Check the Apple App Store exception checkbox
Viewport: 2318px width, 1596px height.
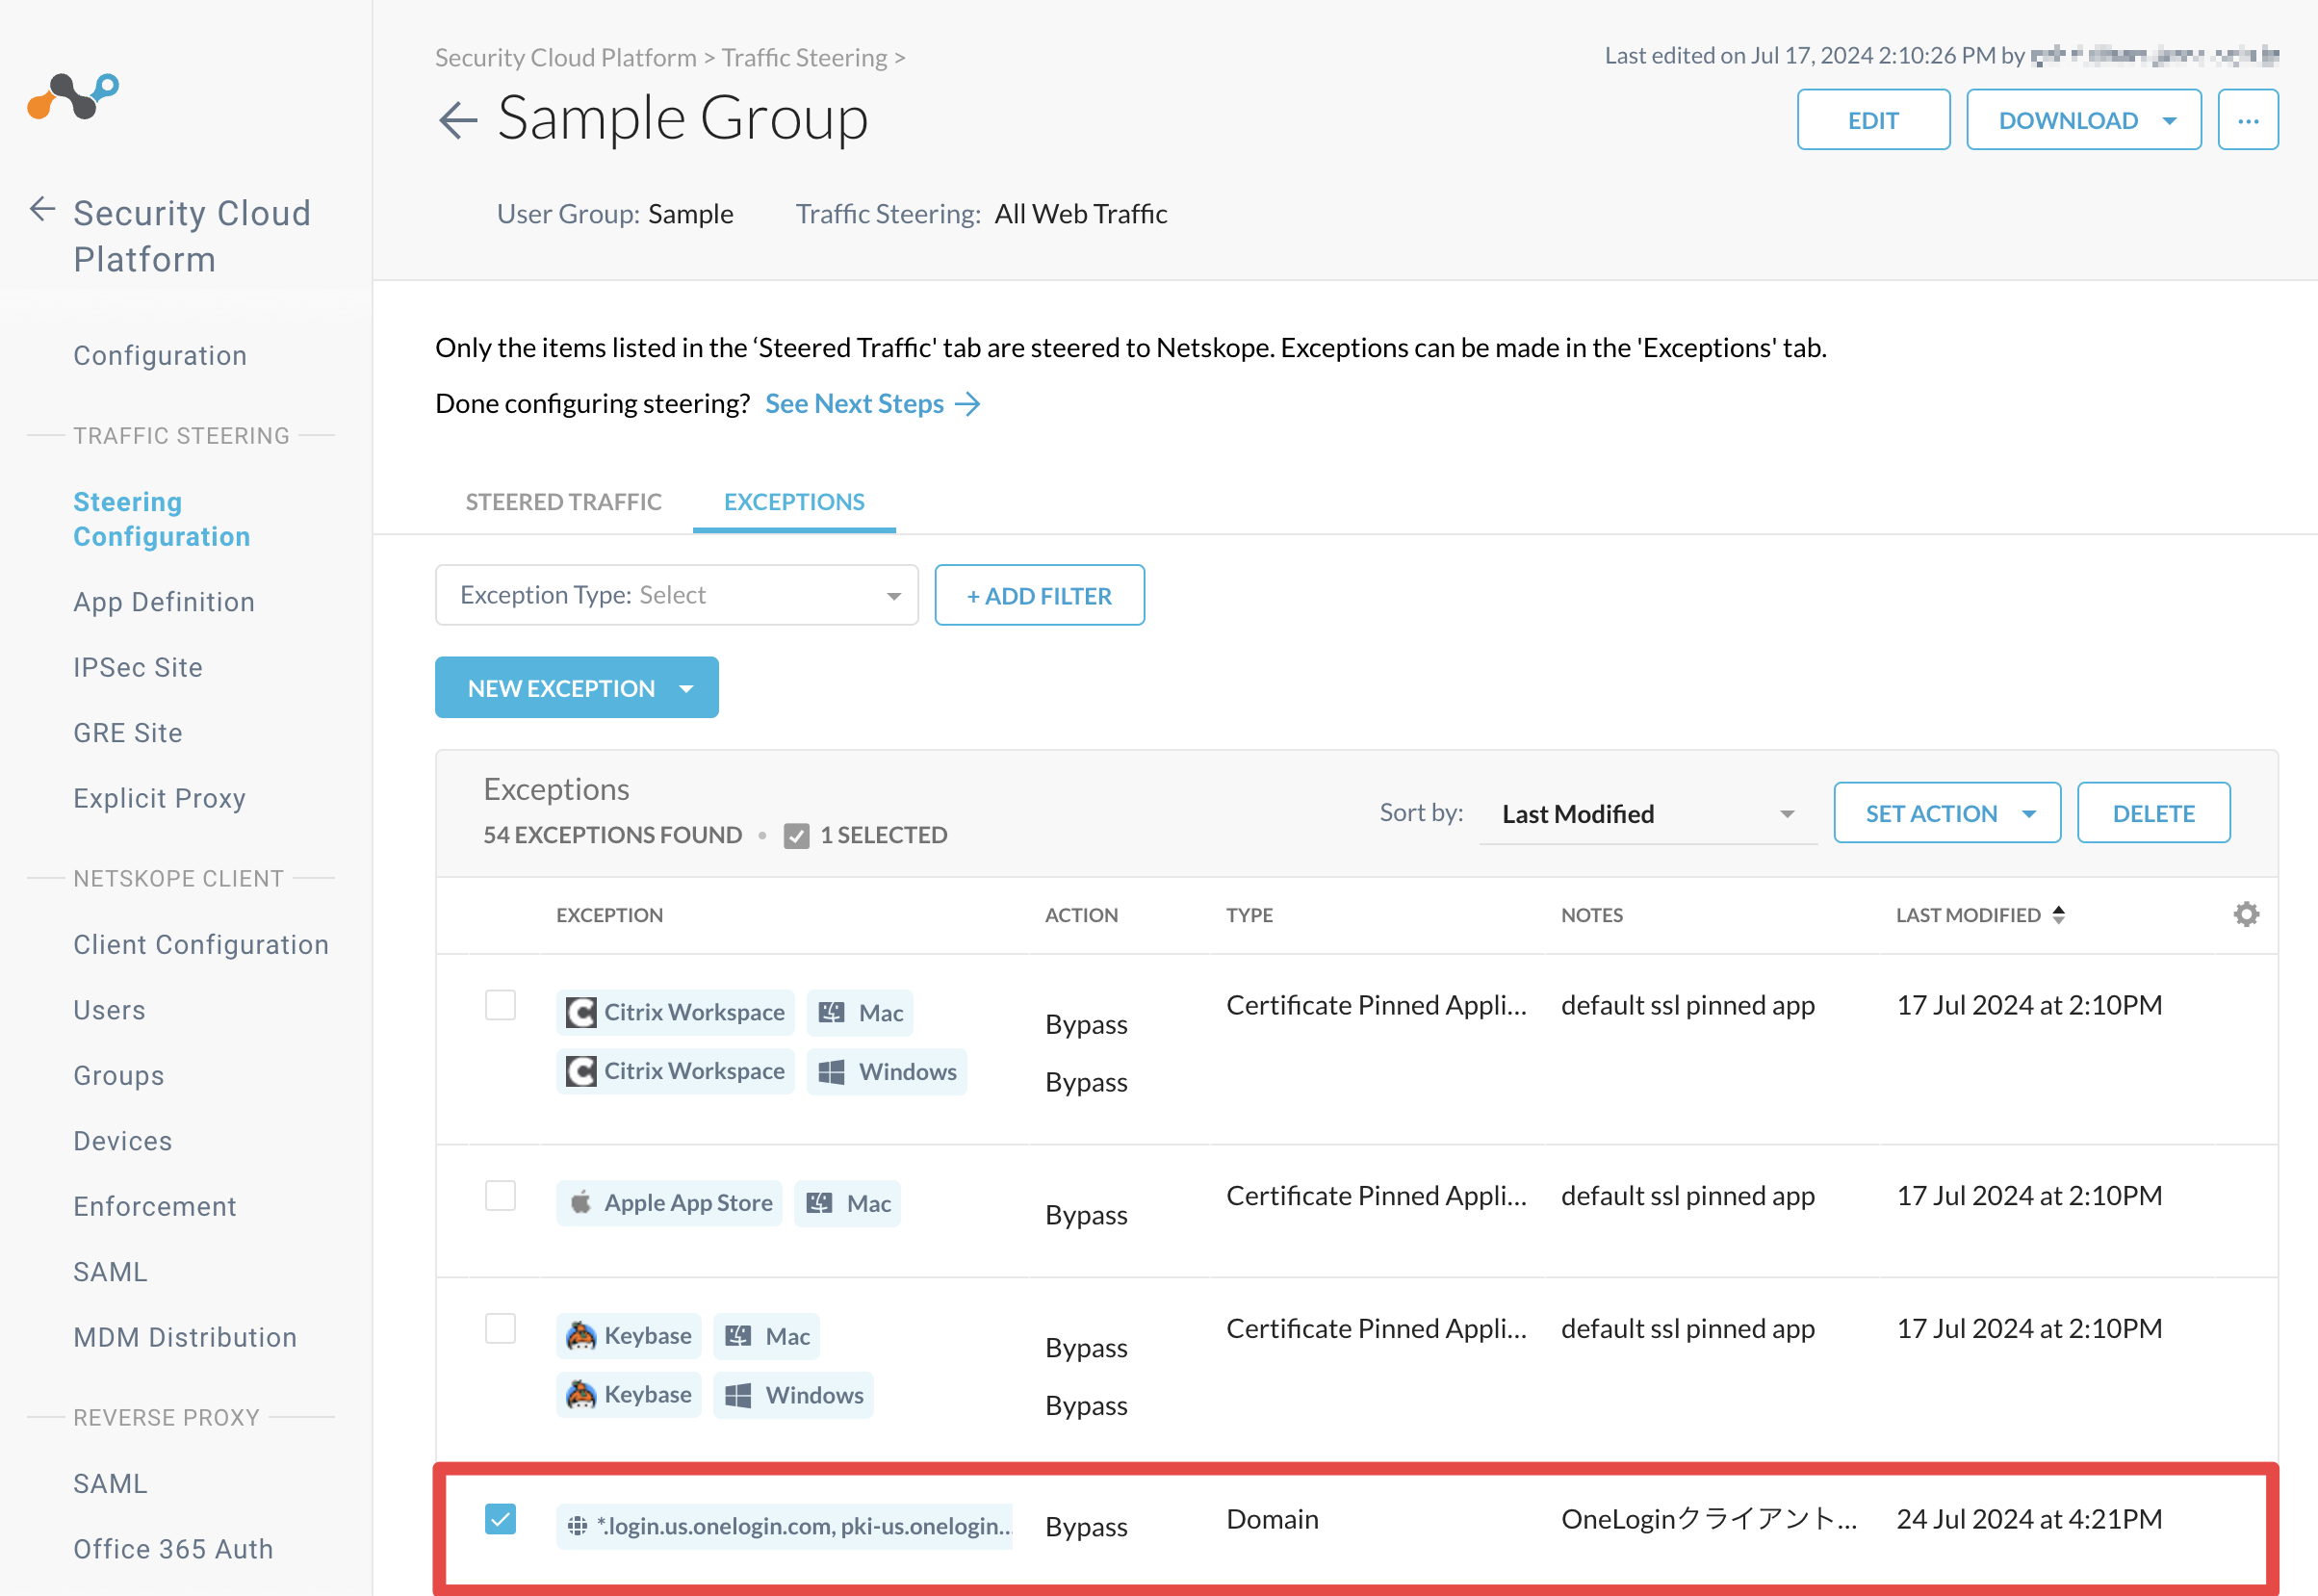click(x=500, y=1195)
